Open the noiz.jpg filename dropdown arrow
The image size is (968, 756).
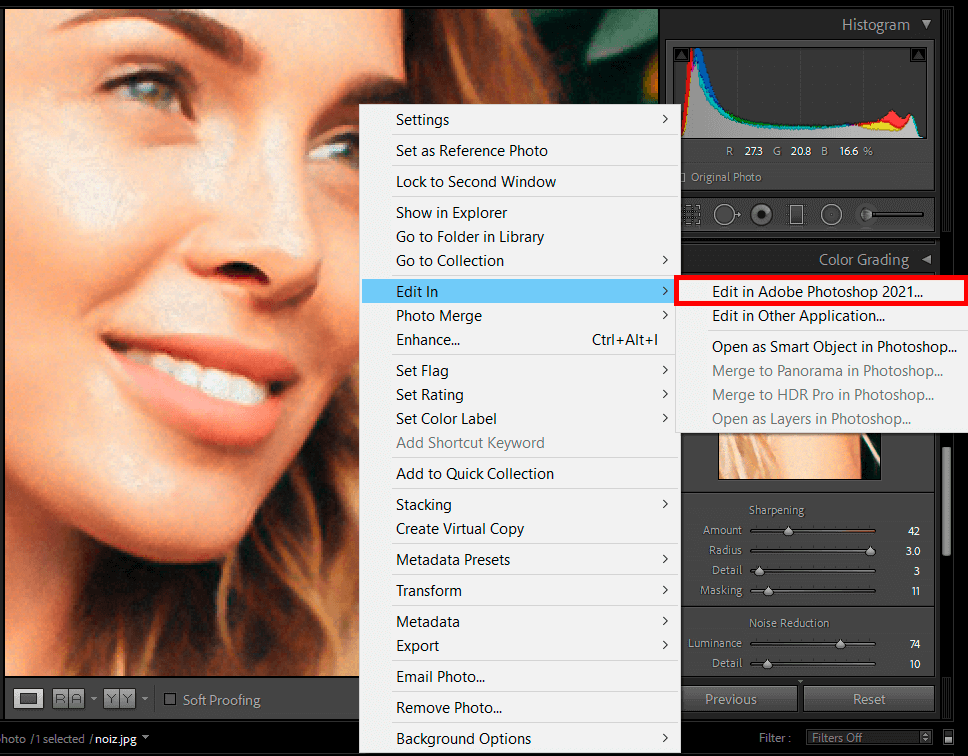[x=146, y=737]
